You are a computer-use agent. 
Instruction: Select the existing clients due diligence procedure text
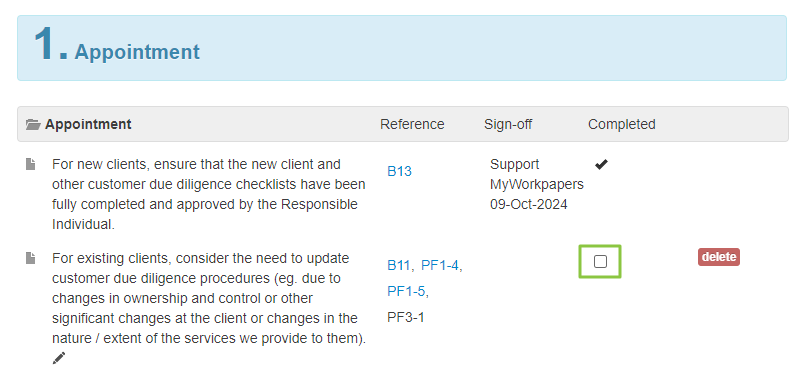point(209,298)
